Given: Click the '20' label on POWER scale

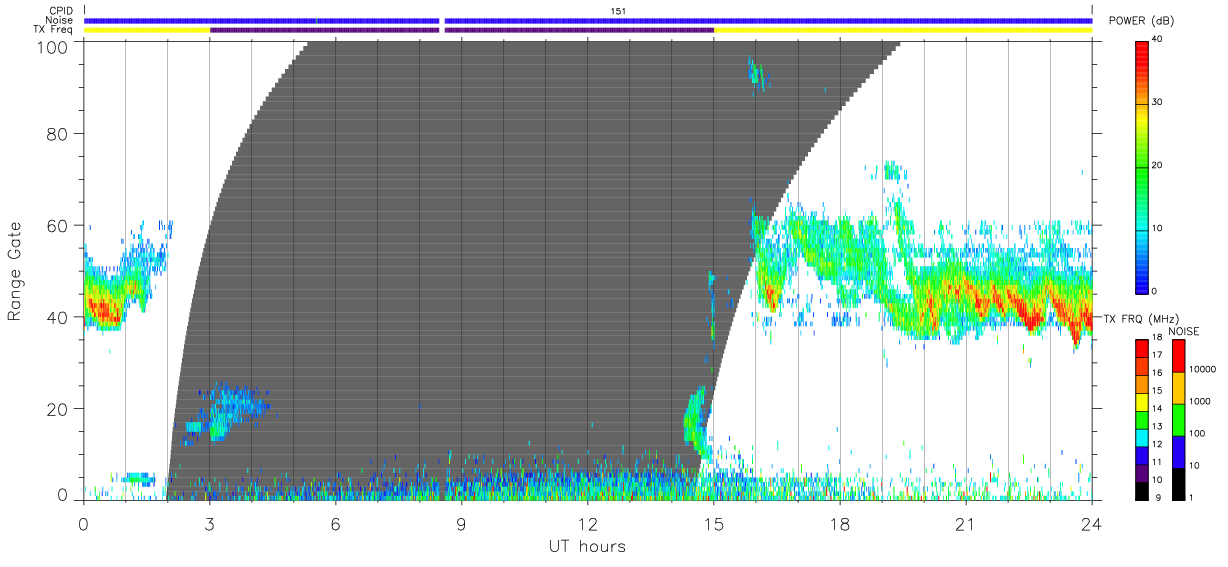Looking at the screenshot, I should [x=1159, y=166].
